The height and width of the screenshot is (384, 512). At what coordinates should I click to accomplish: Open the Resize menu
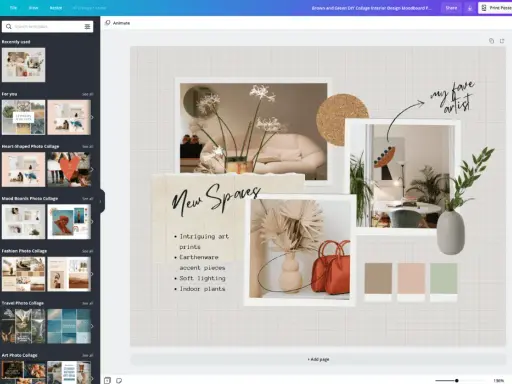click(56, 8)
